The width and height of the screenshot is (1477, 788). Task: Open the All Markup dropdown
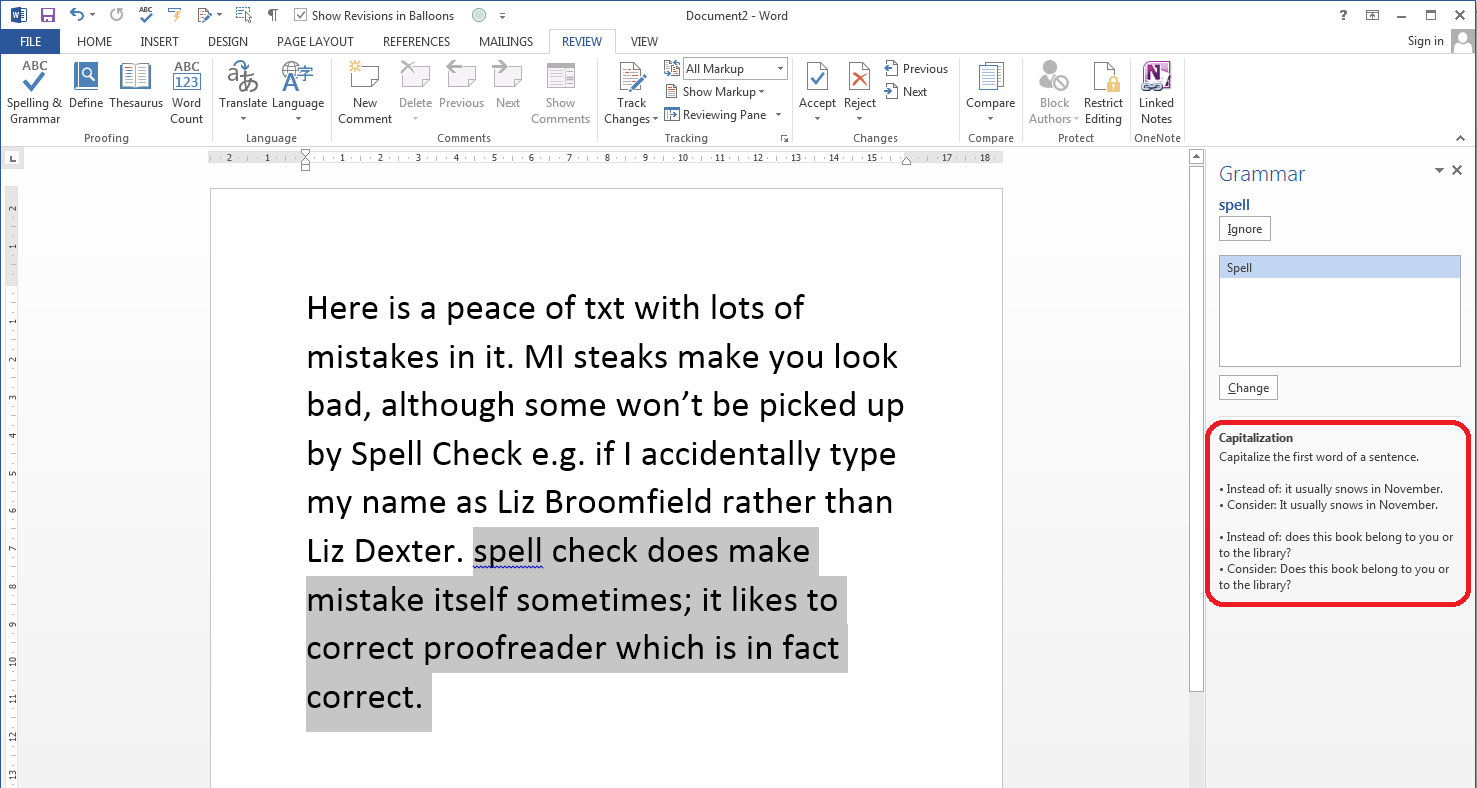pos(735,69)
